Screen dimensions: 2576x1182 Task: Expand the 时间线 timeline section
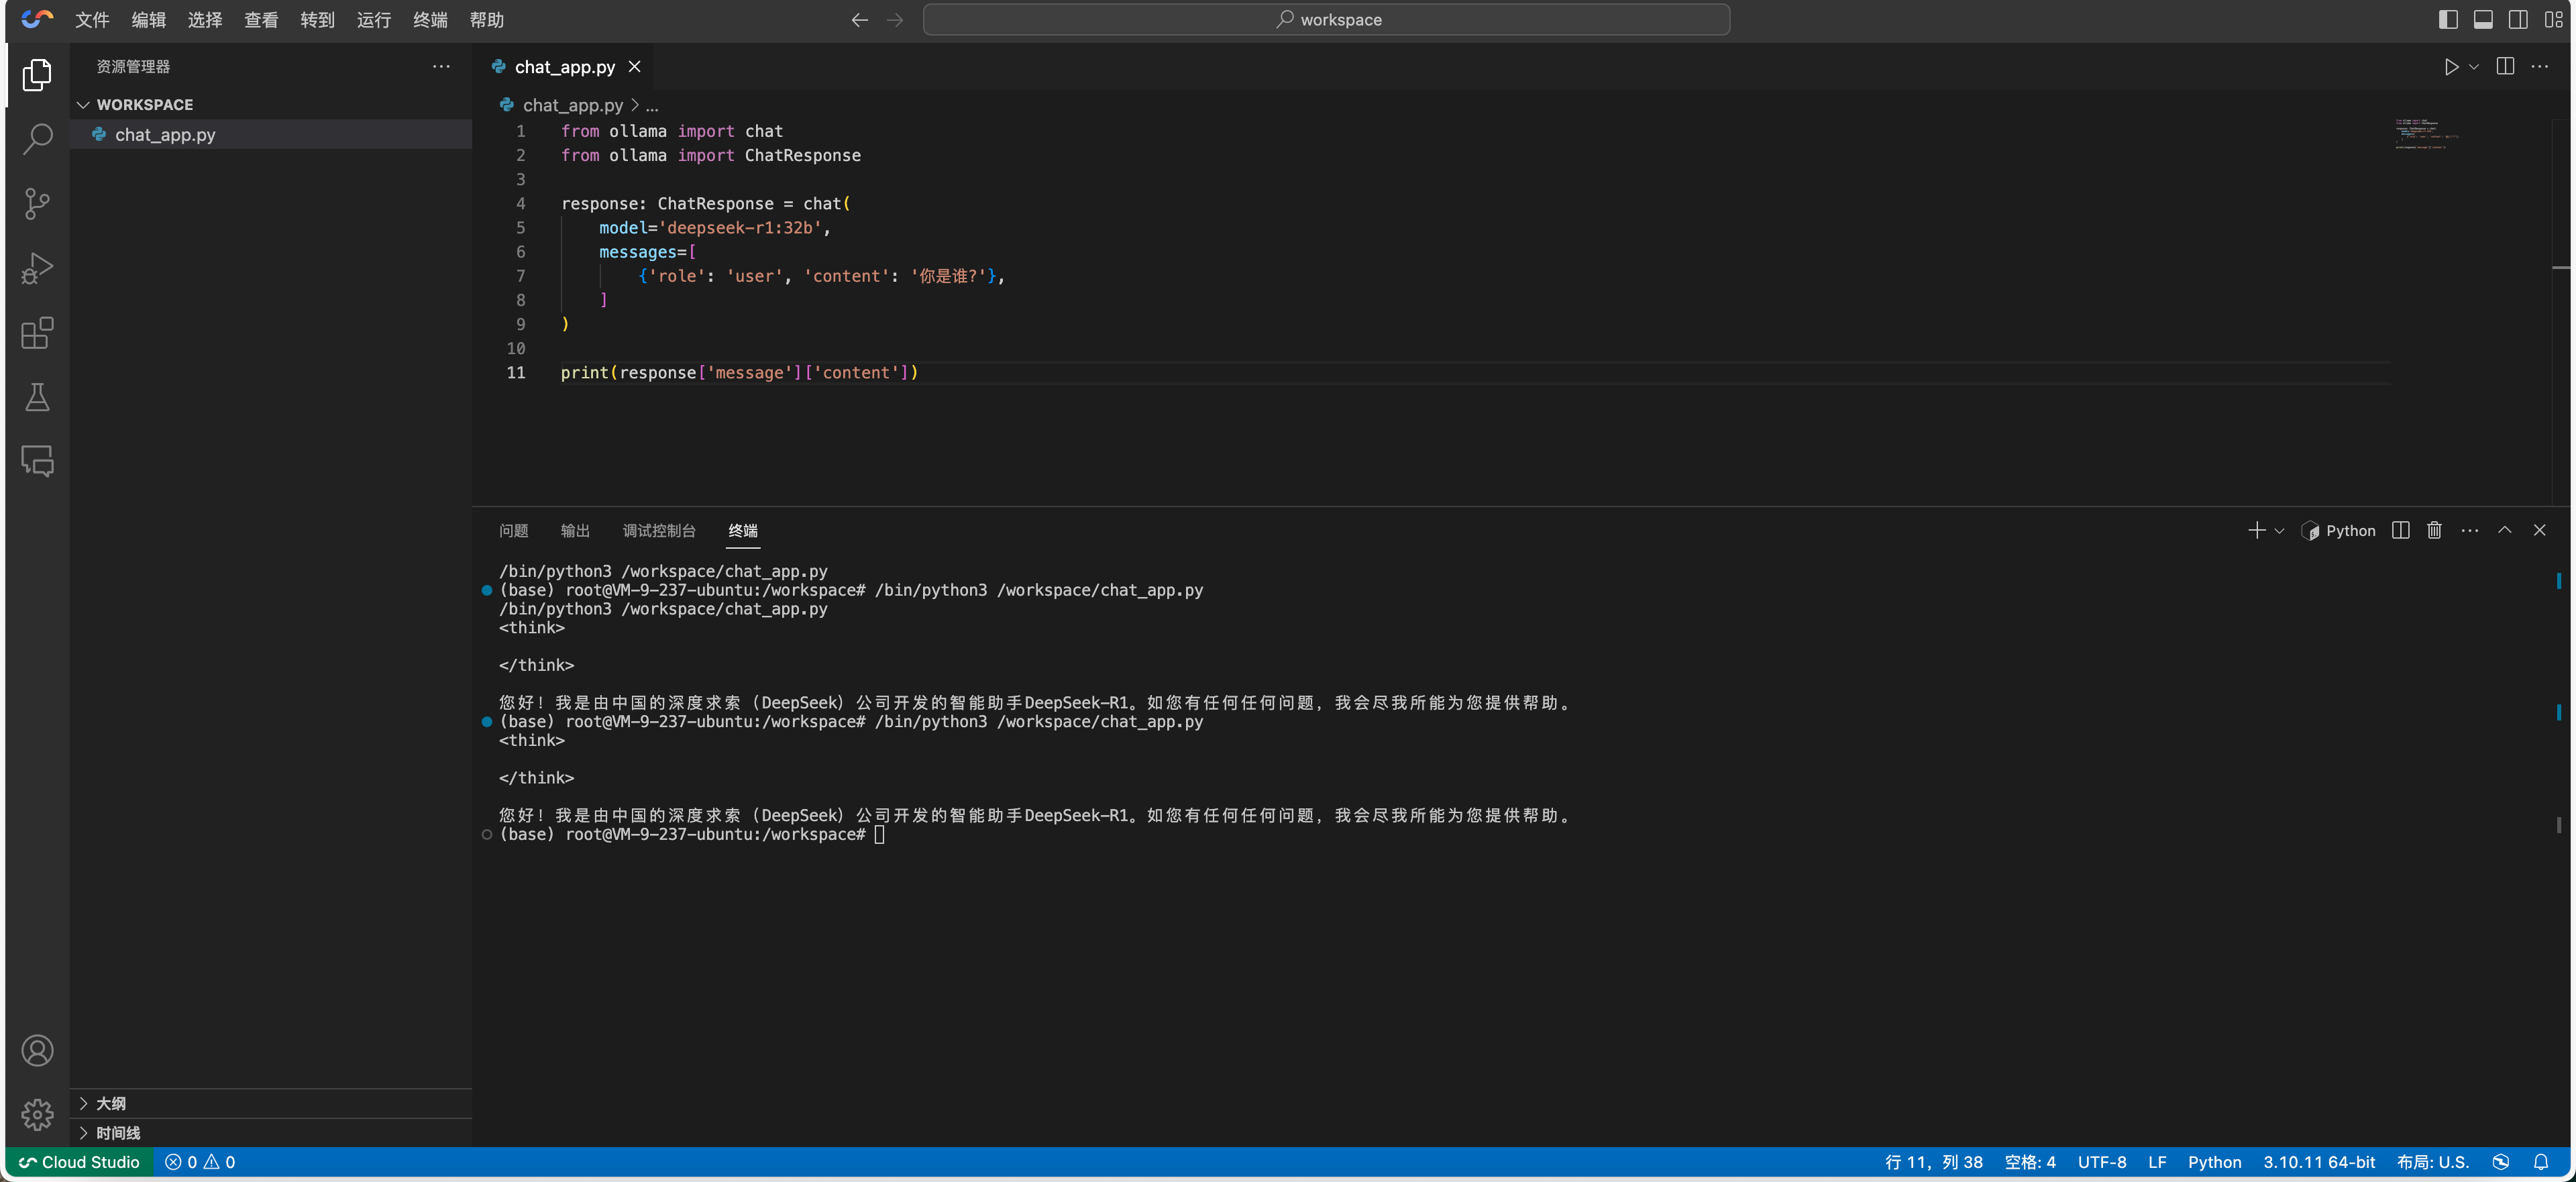coord(270,1133)
